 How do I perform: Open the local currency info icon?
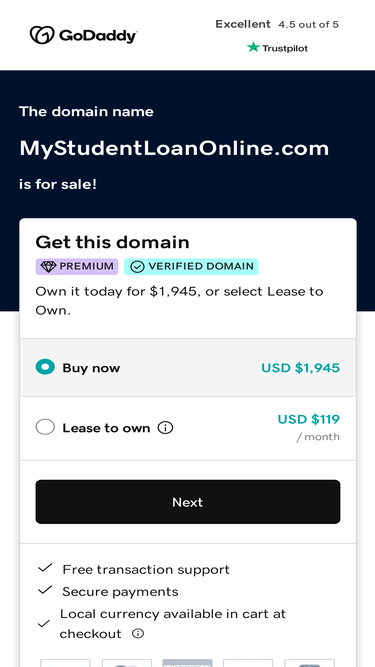coord(137,634)
